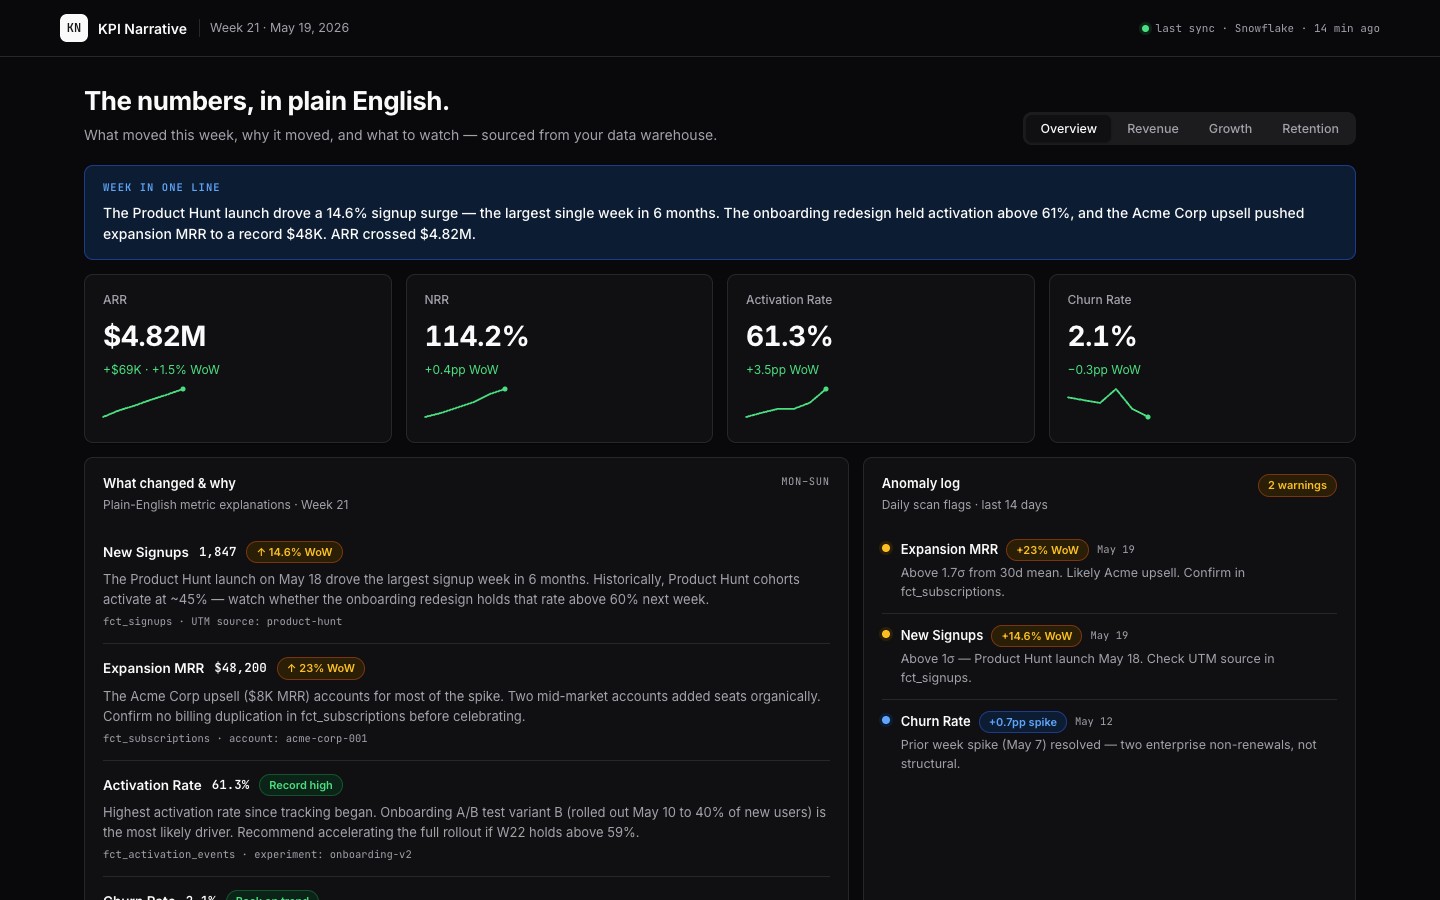Open the Retention tab
This screenshot has width=1440, height=900.
click(1310, 128)
